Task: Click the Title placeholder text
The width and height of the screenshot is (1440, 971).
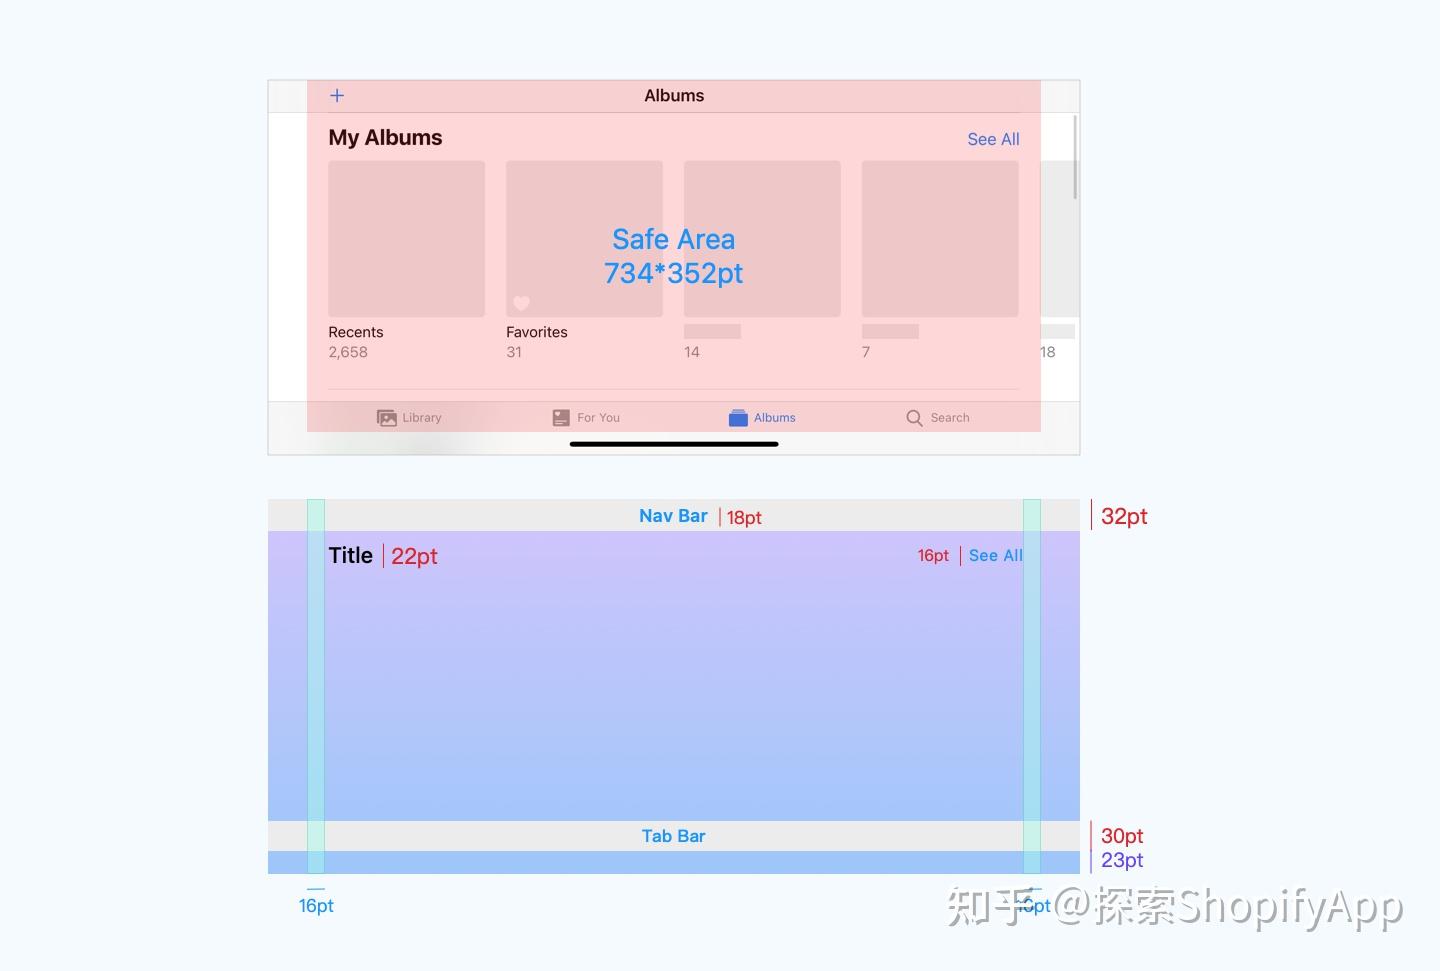Action: point(350,555)
